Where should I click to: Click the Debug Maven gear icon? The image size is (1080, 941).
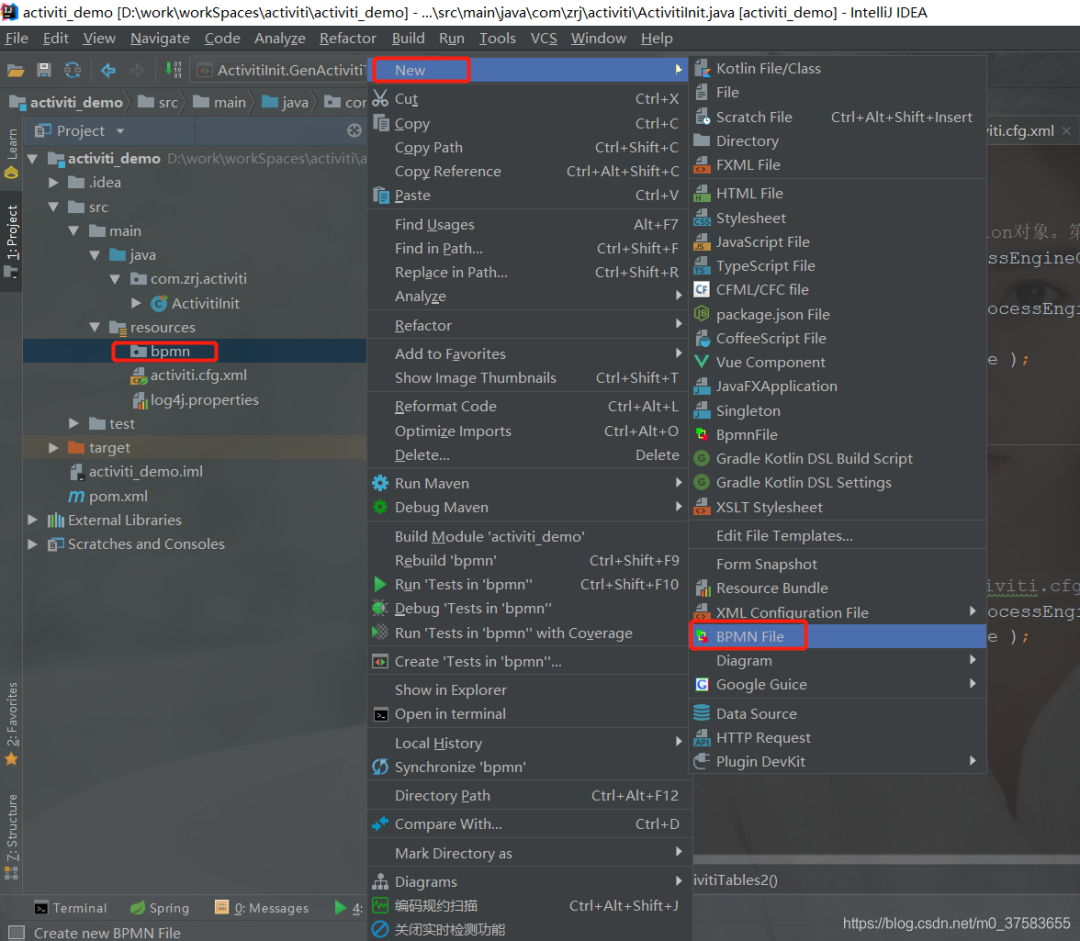[x=380, y=507]
